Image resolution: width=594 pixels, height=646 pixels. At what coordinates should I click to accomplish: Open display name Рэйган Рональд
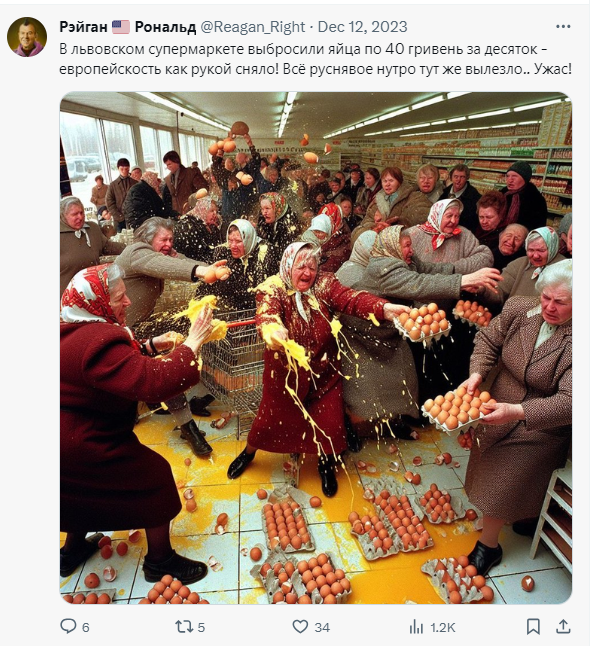(x=128, y=27)
